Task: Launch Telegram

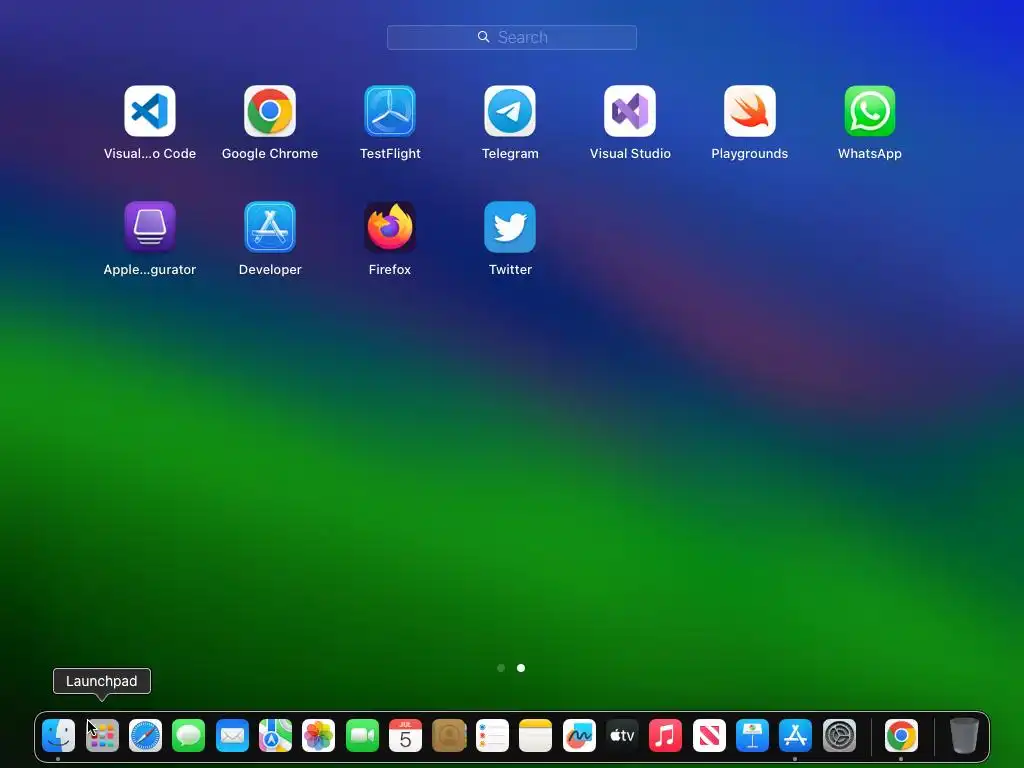Action: click(x=510, y=111)
